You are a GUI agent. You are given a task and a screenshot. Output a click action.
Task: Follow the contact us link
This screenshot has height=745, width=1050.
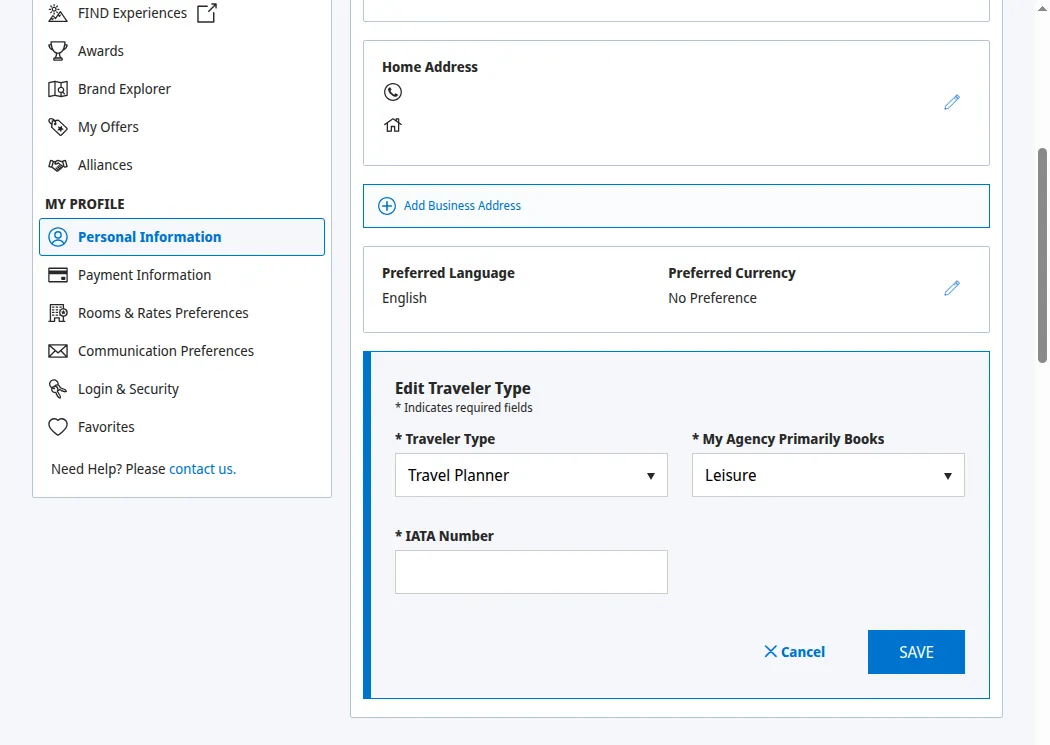pos(202,469)
